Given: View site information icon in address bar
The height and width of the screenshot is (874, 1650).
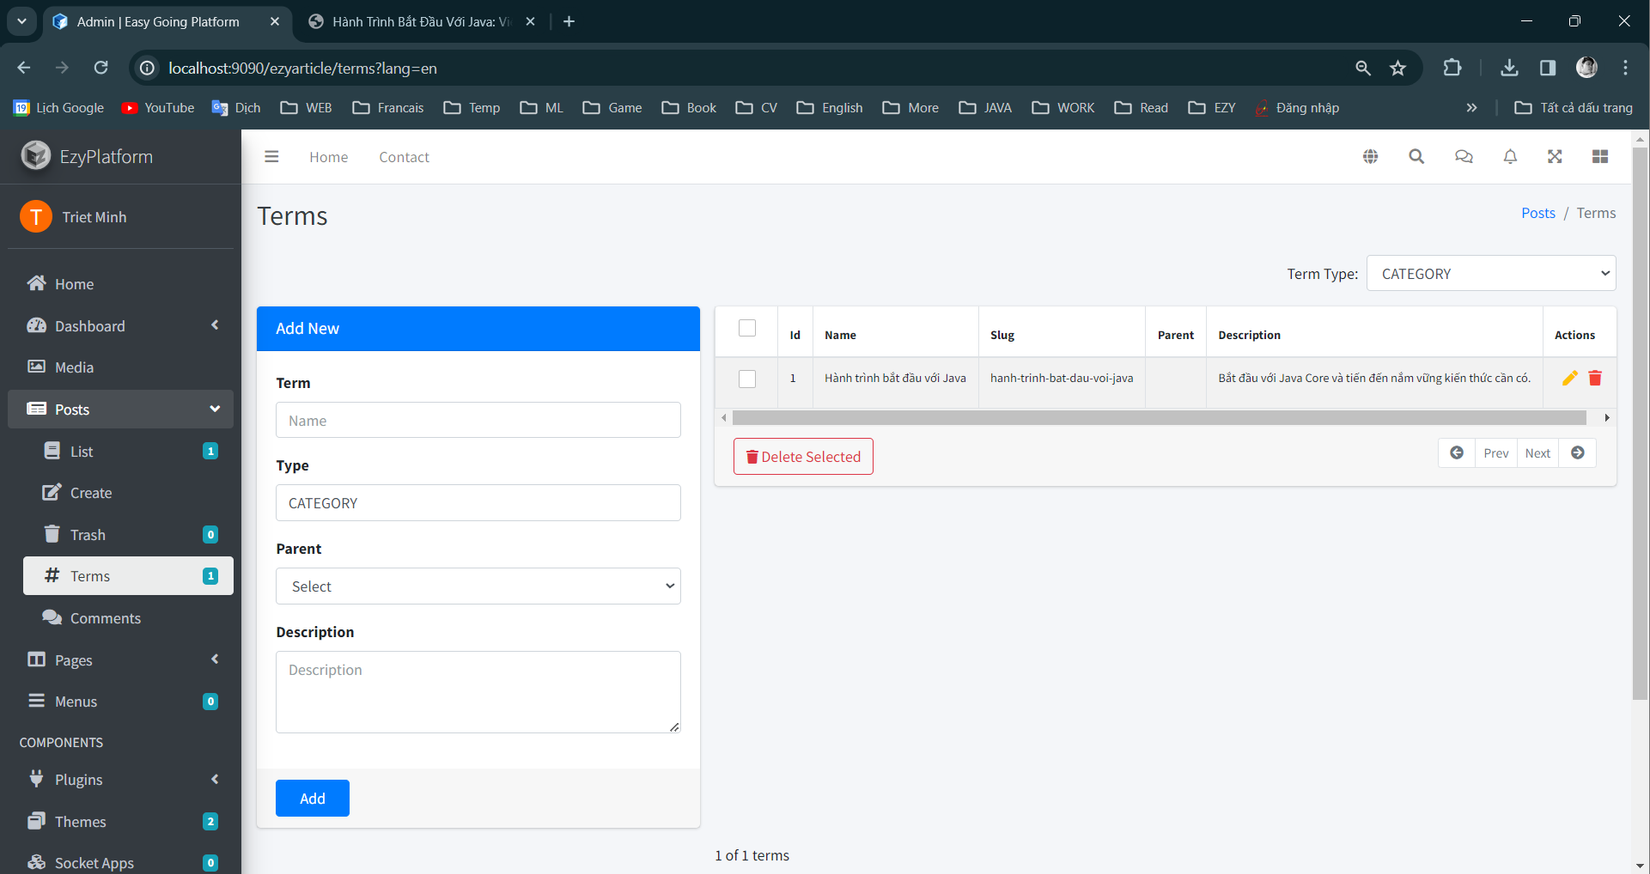Looking at the screenshot, I should point(147,68).
